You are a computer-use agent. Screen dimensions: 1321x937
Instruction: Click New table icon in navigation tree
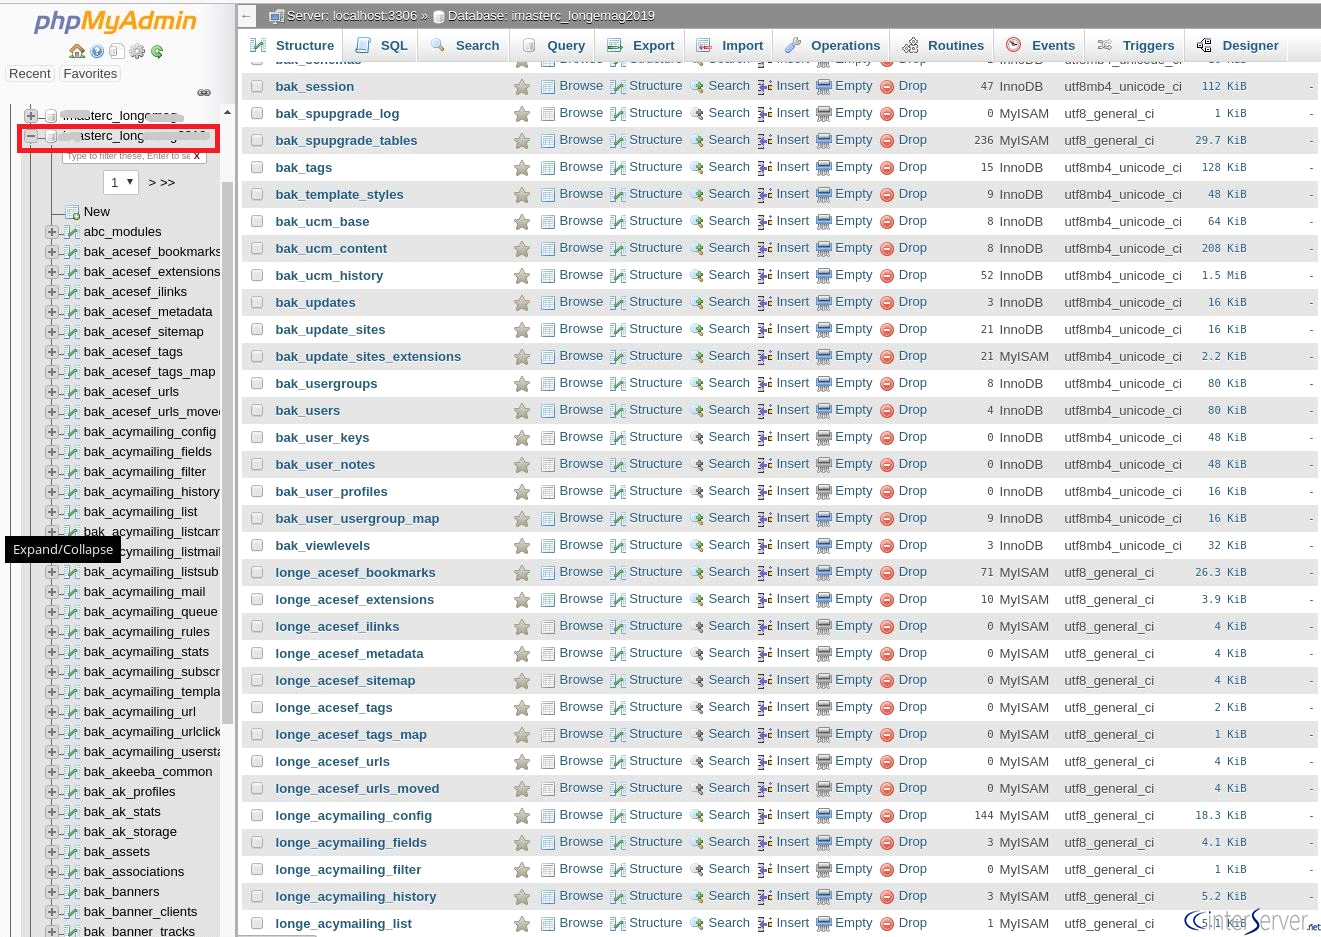[72, 212]
